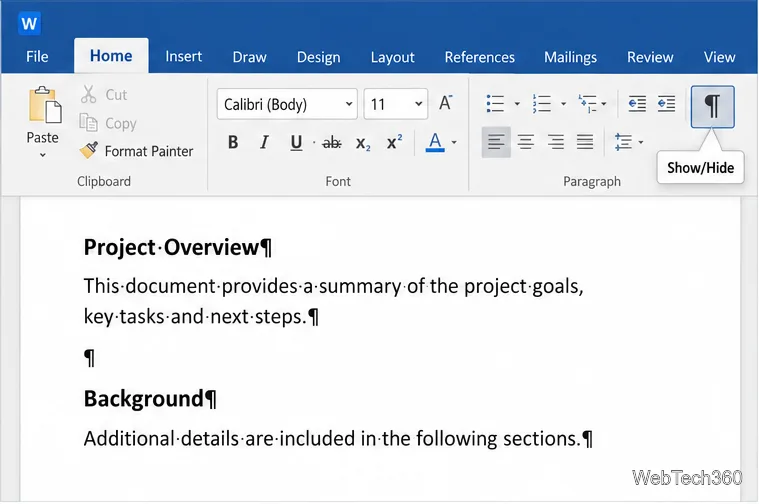
Task: Click the Copy button
Action: coord(108,123)
